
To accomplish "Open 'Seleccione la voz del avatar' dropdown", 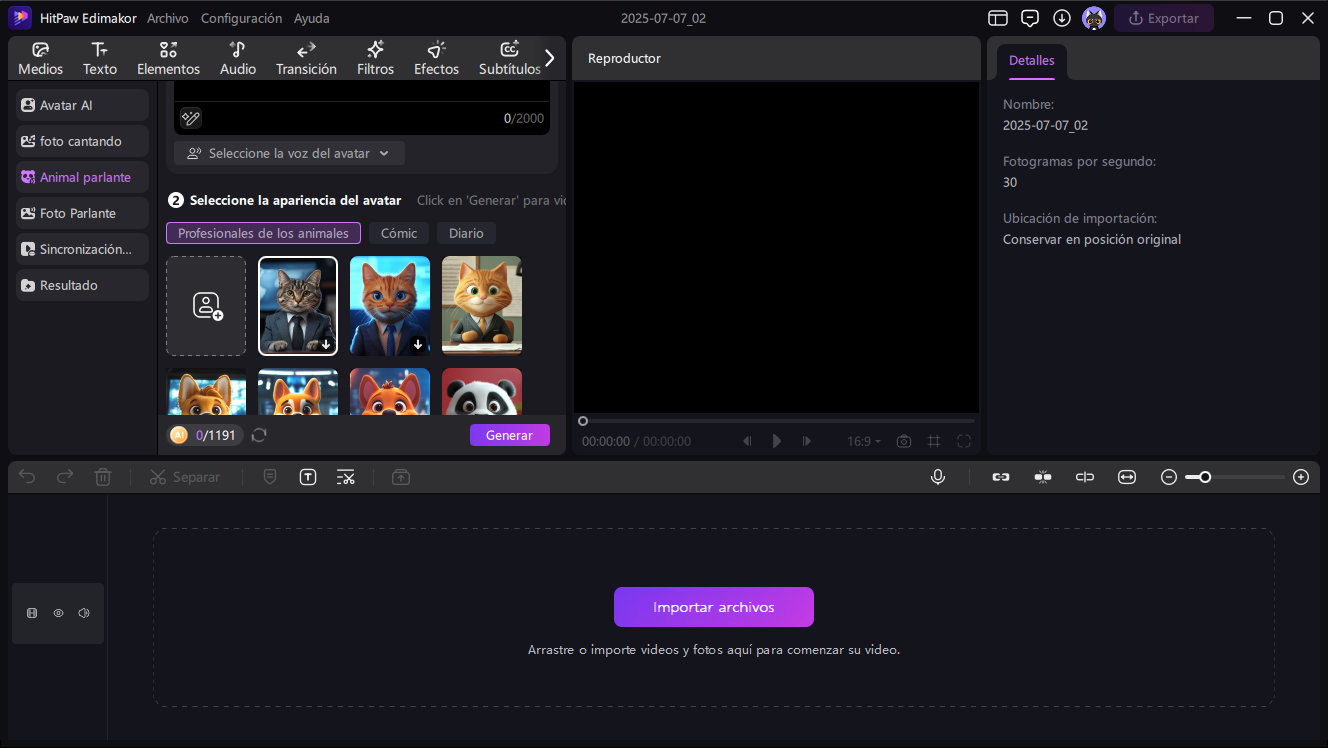I will [289, 153].
